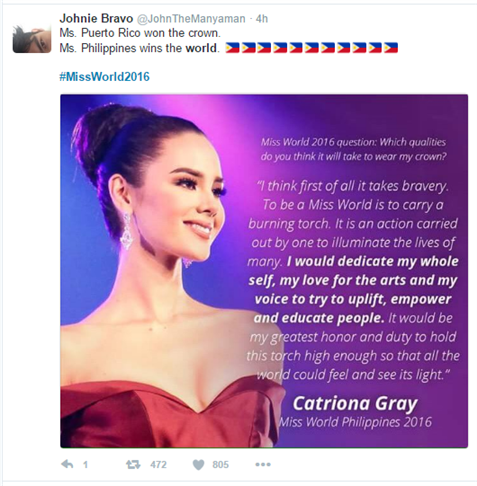477x486 pixels.
Task: Click the 472 retweet count
Action: click(x=158, y=464)
